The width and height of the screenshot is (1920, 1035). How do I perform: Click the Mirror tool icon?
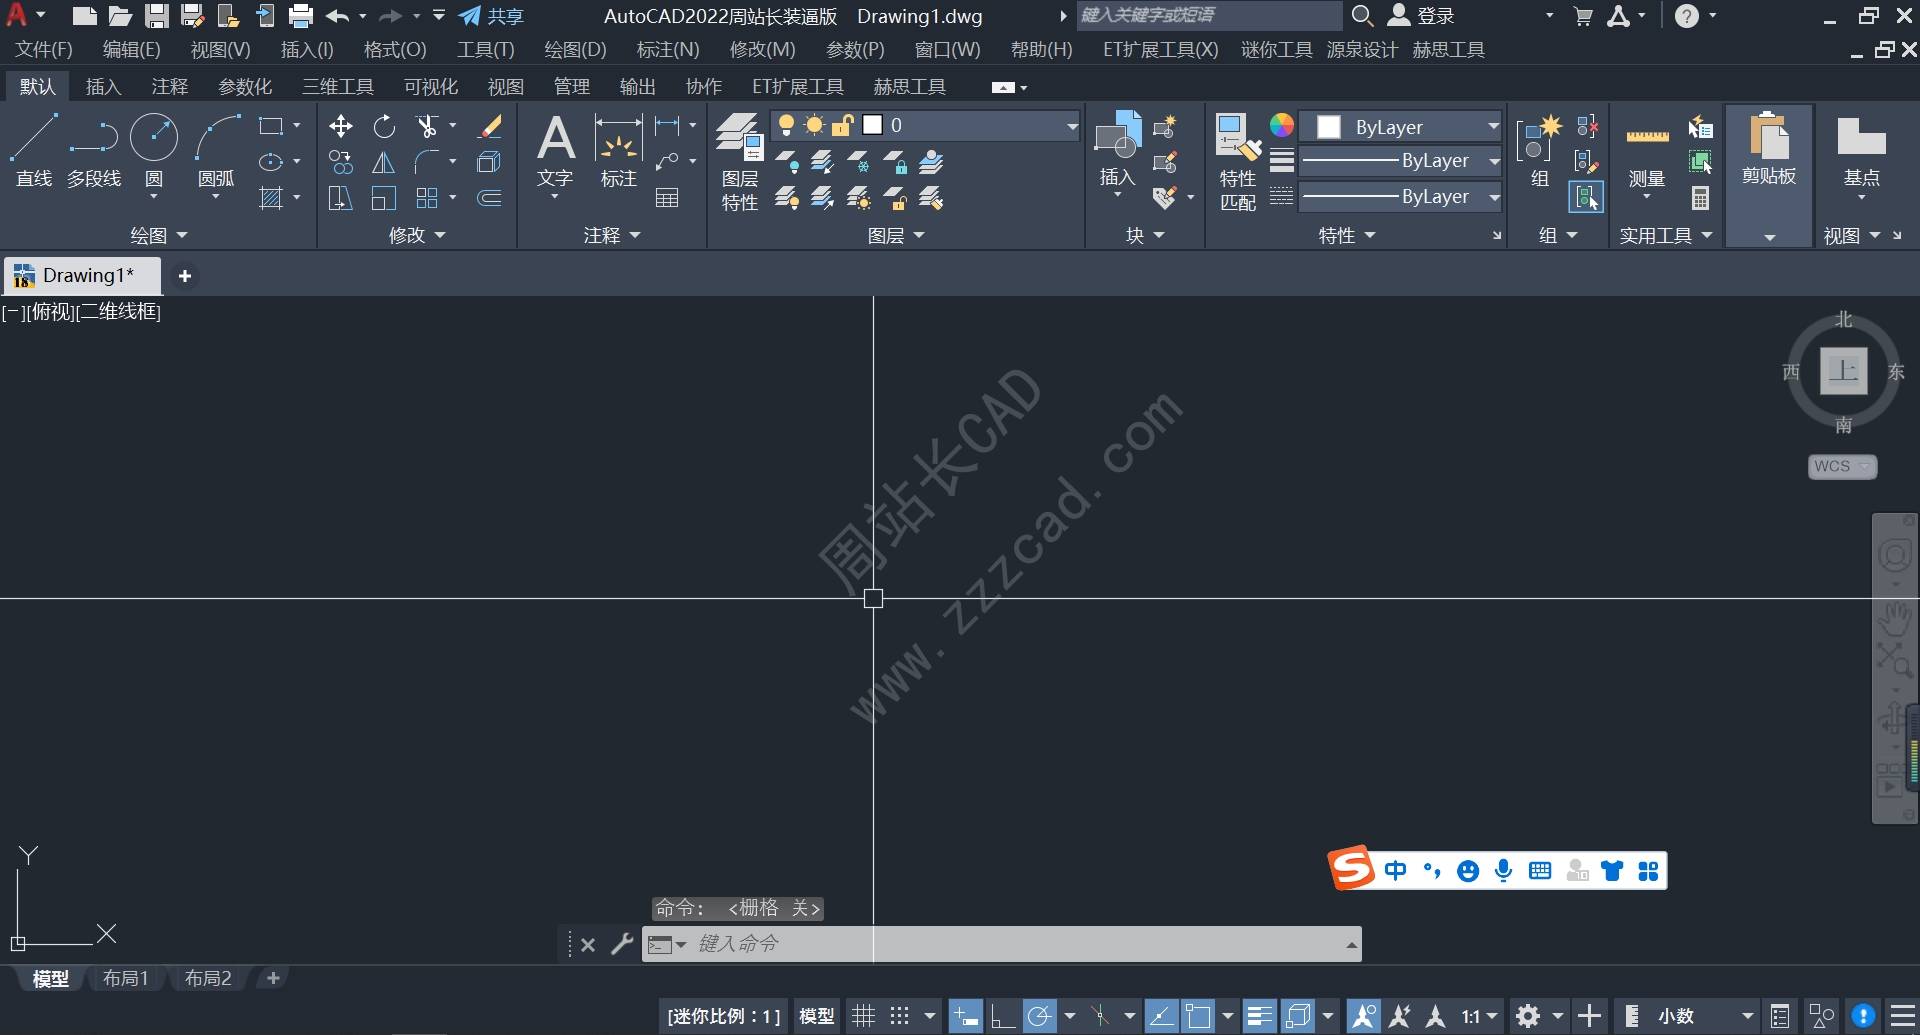point(384,162)
